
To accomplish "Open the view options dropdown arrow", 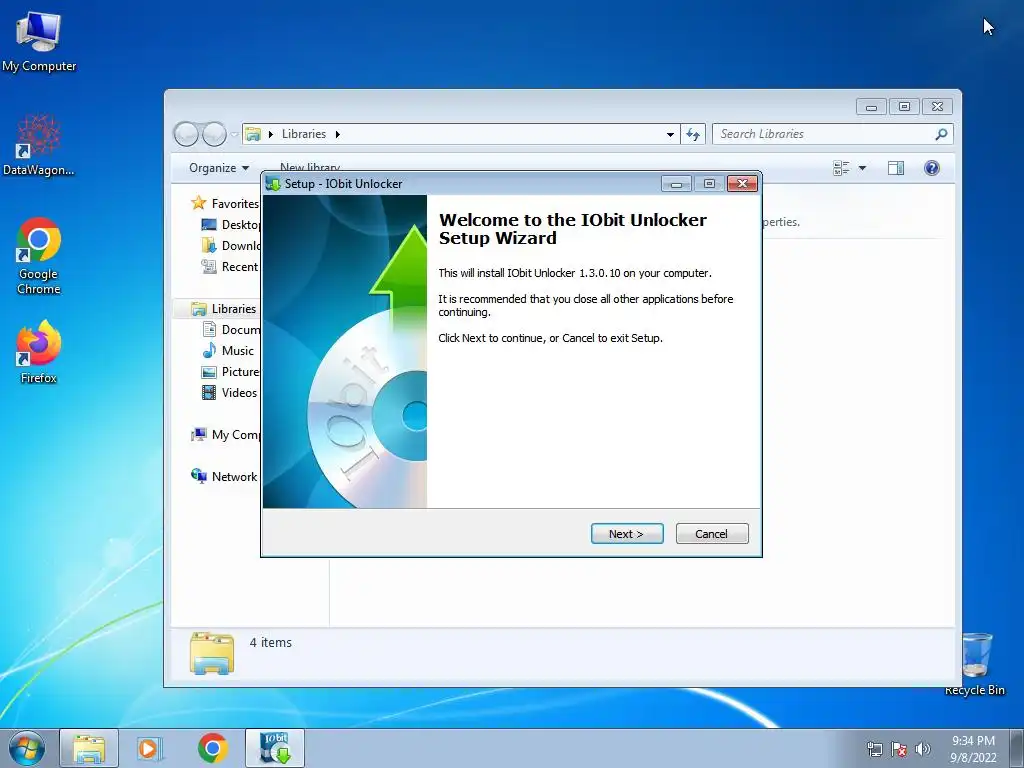I will click(862, 168).
